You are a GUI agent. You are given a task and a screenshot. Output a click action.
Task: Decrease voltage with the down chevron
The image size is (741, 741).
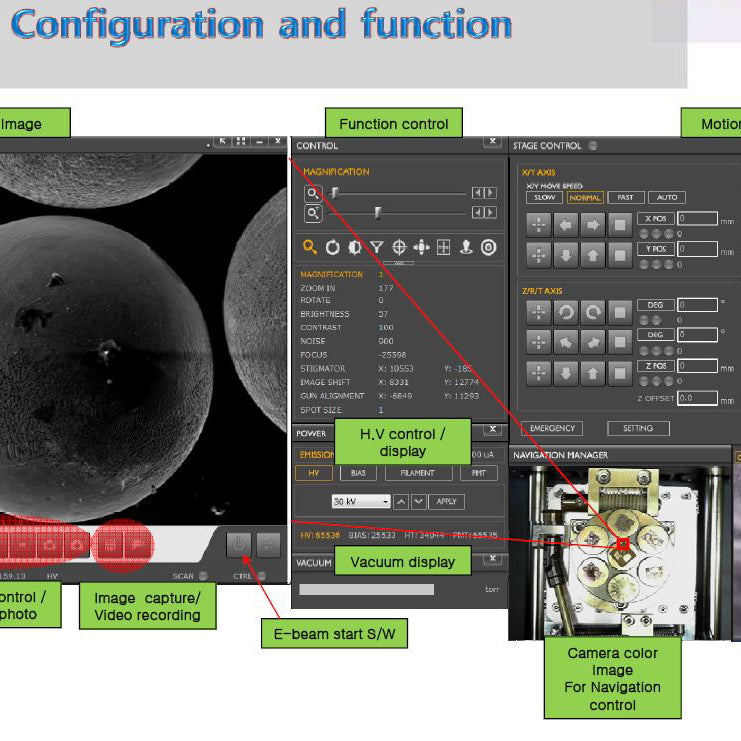pyautogui.click(x=419, y=501)
